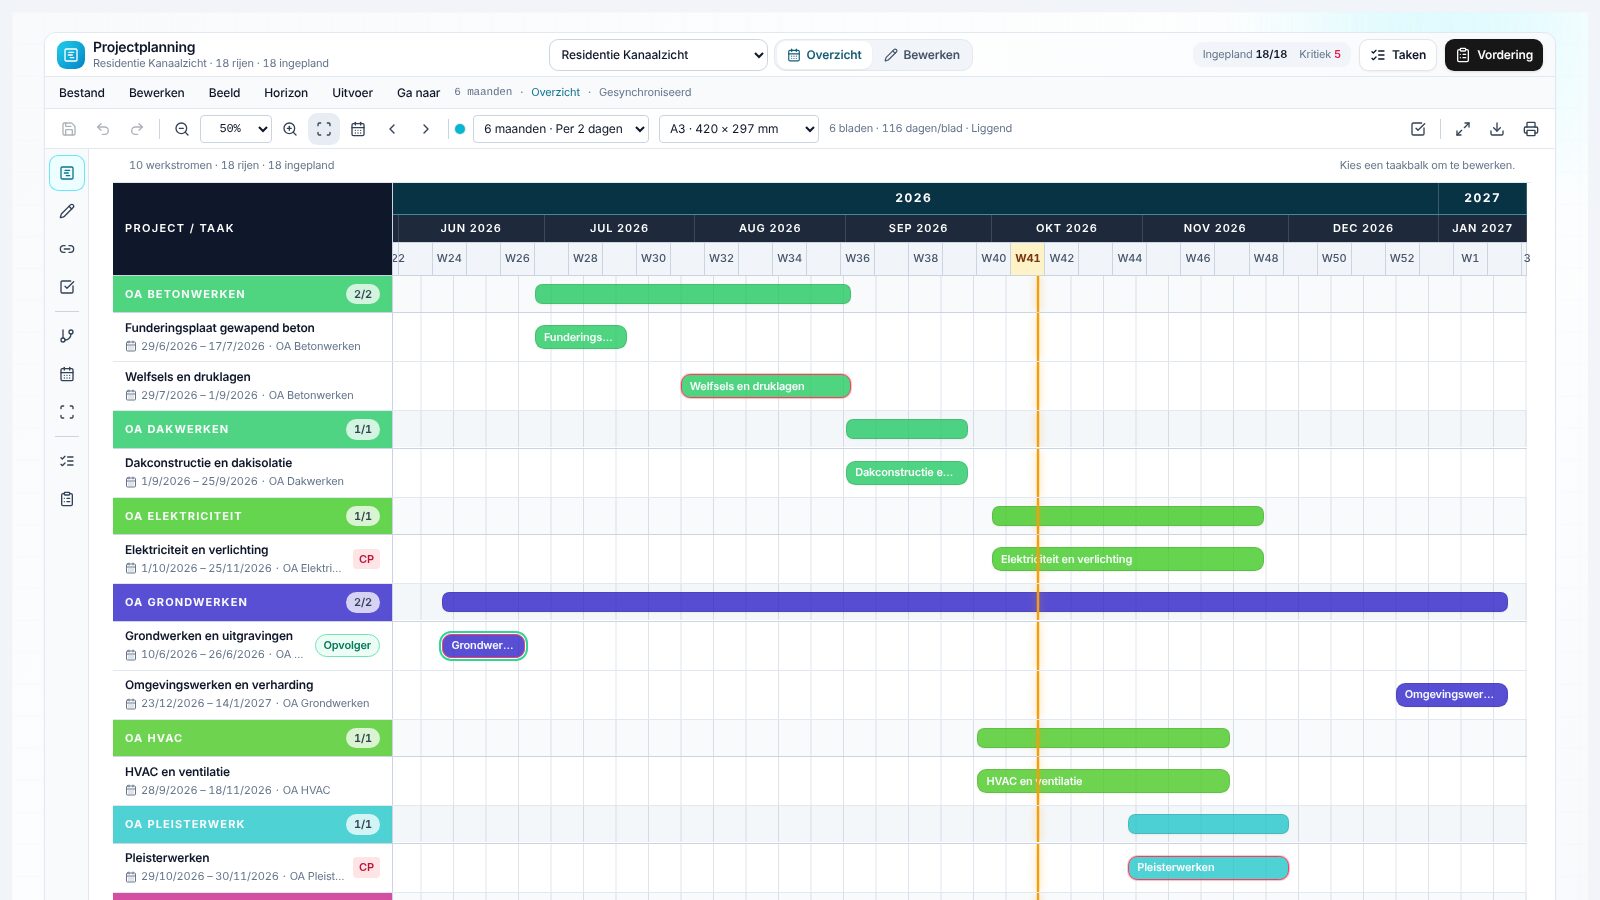Open the checklist icon in the sidebar

(x=67, y=461)
